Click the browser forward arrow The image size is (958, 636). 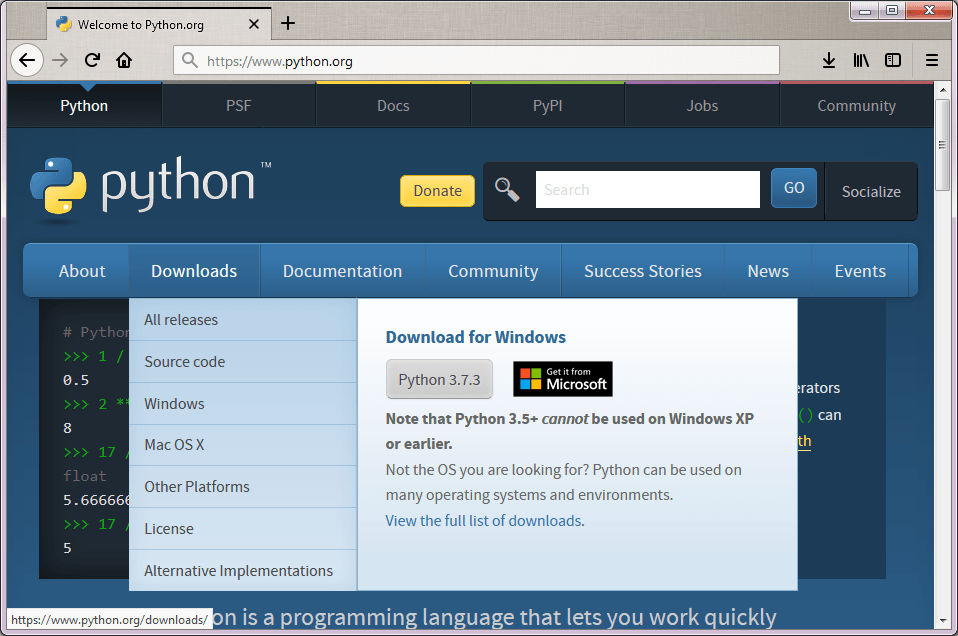tap(60, 60)
